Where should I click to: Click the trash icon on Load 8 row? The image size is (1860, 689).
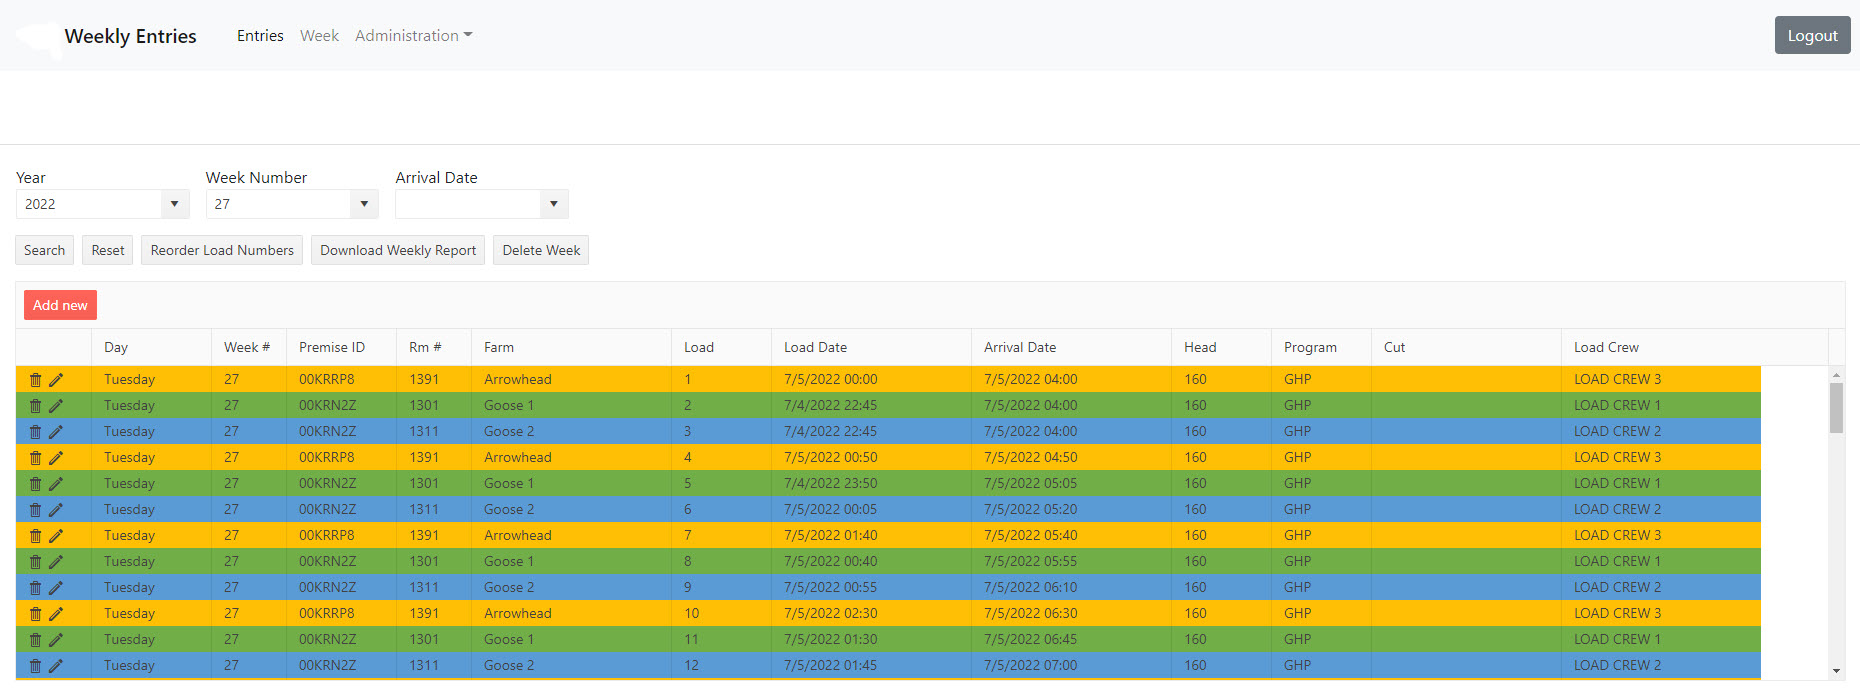point(36,562)
